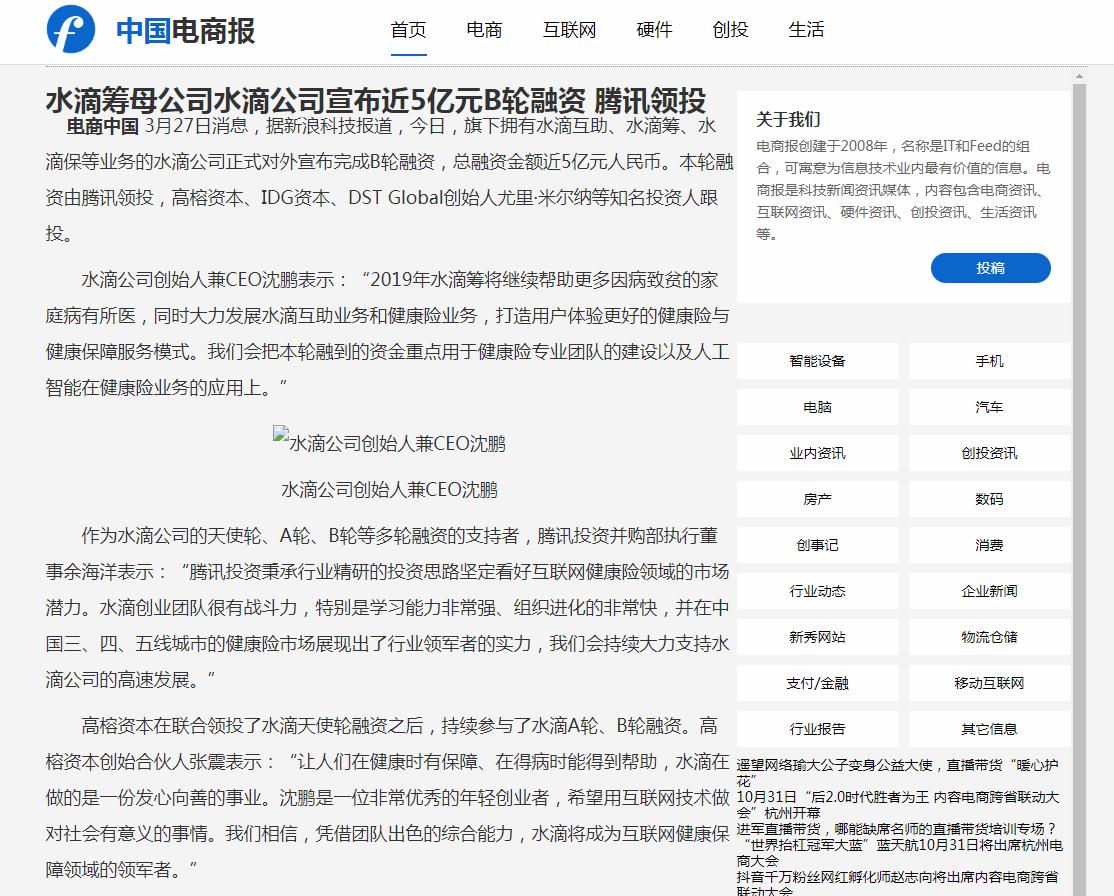Click the caption 水滴公司创始人兼CEO沈鹏 below image
This screenshot has height=896, width=1114.
(x=389, y=490)
